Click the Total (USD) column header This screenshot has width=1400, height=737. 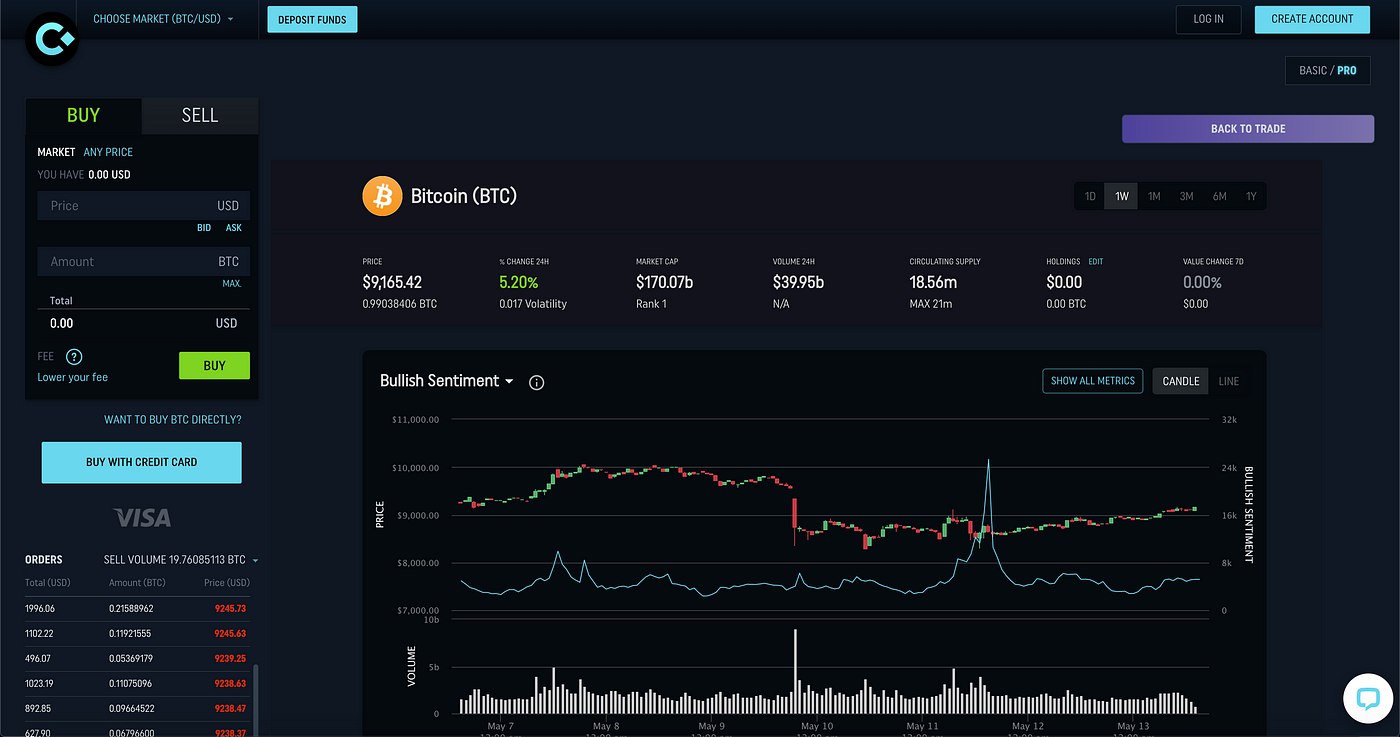click(47, 583)
